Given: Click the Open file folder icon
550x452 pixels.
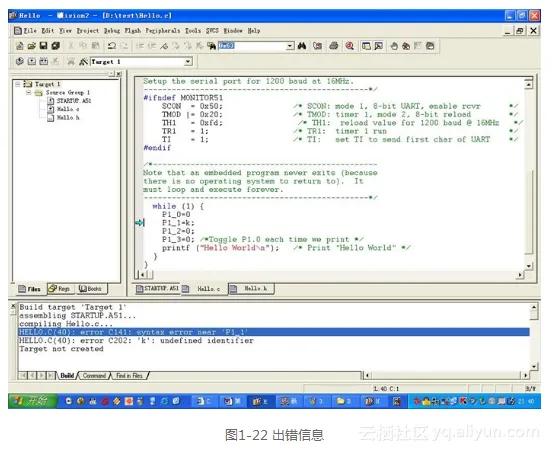Looking at the screenshot, I should [32, 46].
